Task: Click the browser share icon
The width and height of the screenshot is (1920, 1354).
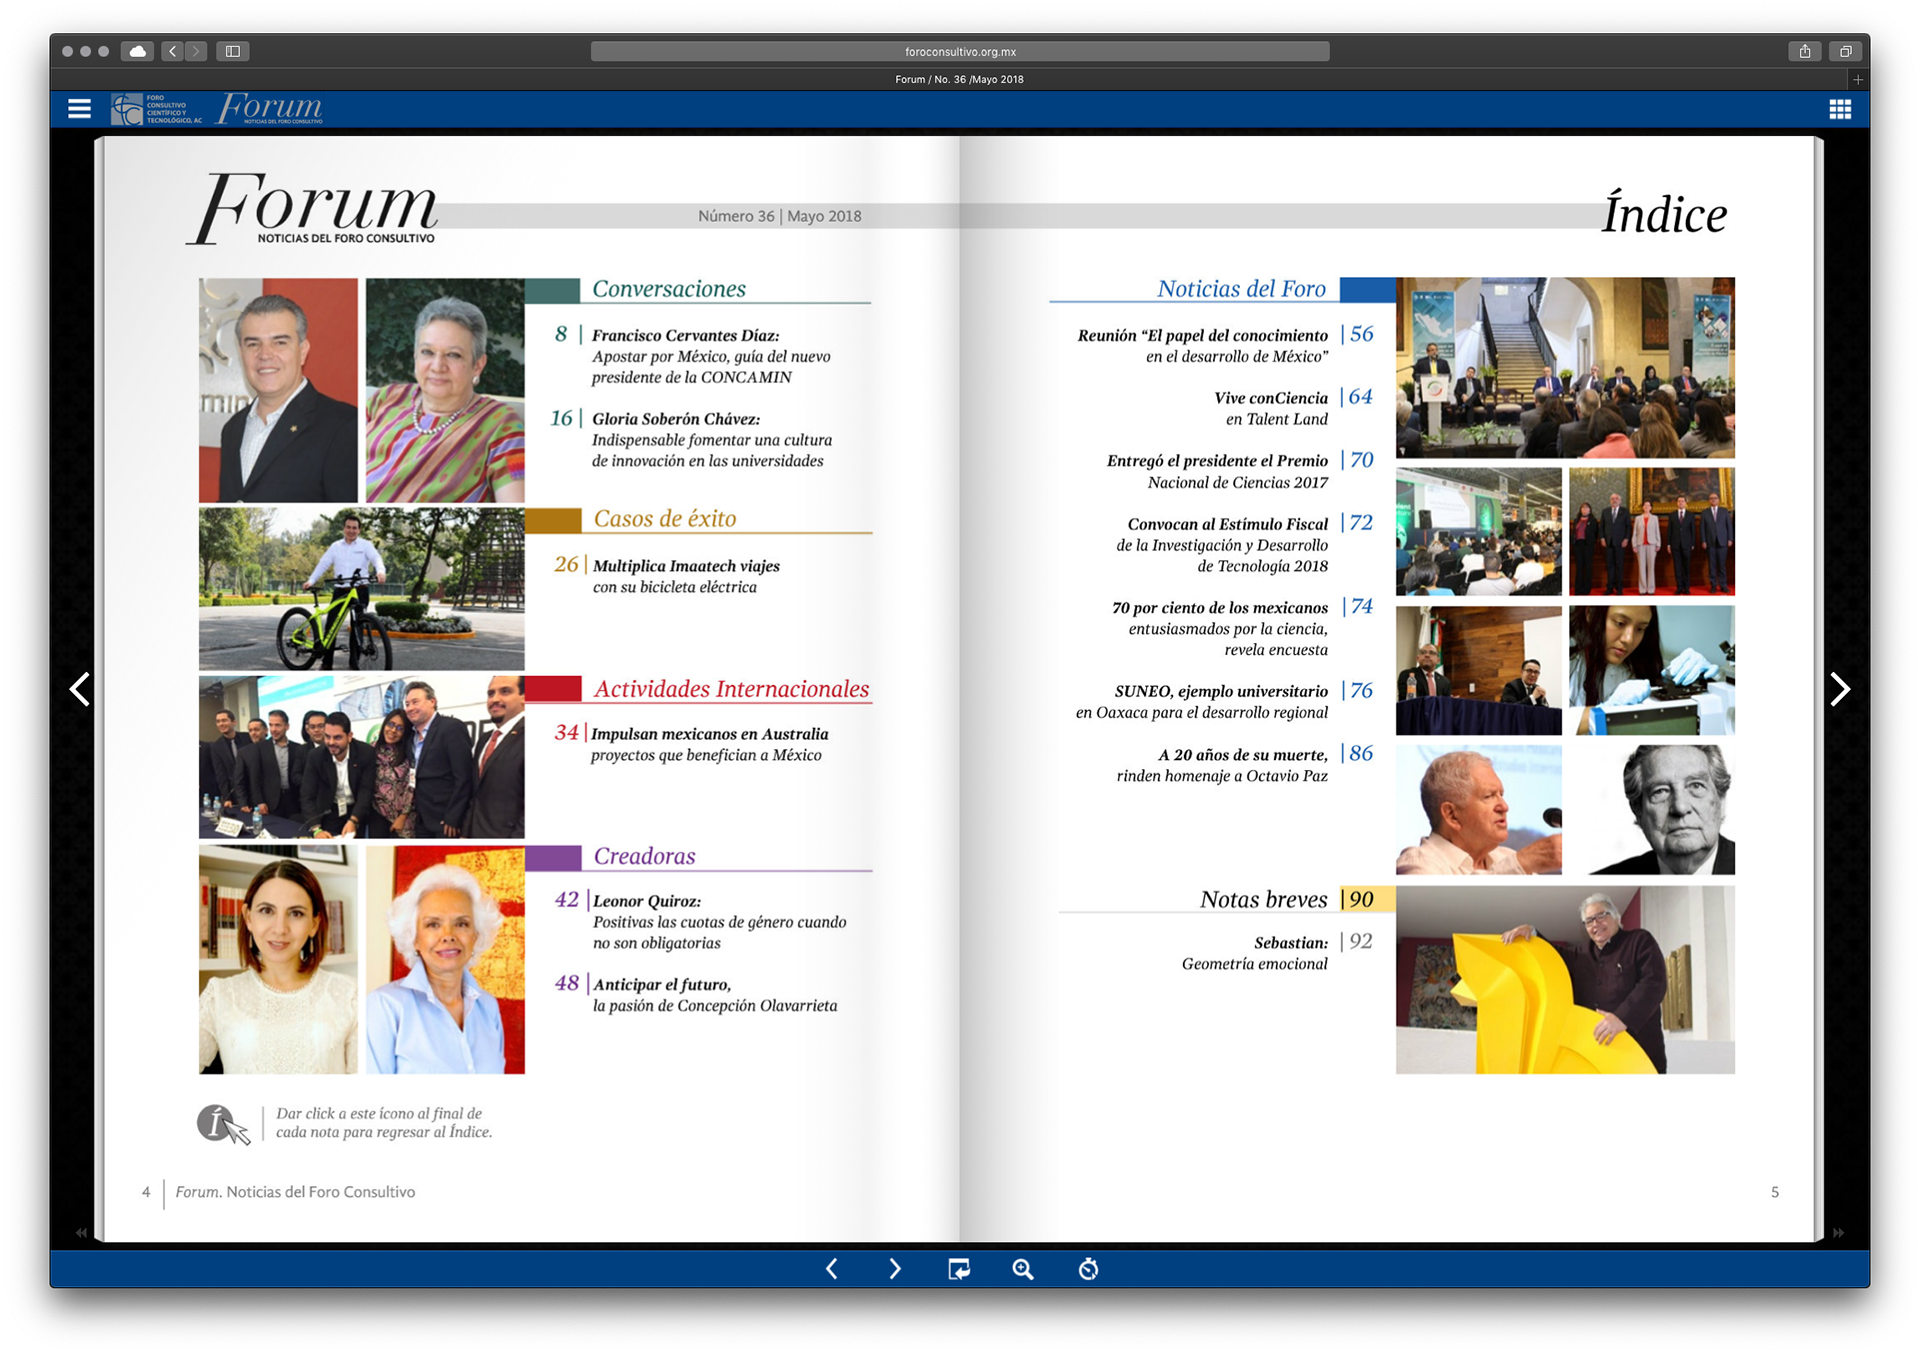Action: 1805,51
